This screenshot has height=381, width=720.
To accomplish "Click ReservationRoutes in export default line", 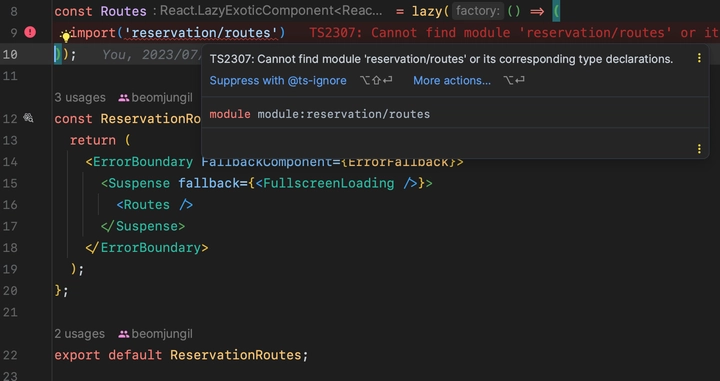I will pos(236,355).
